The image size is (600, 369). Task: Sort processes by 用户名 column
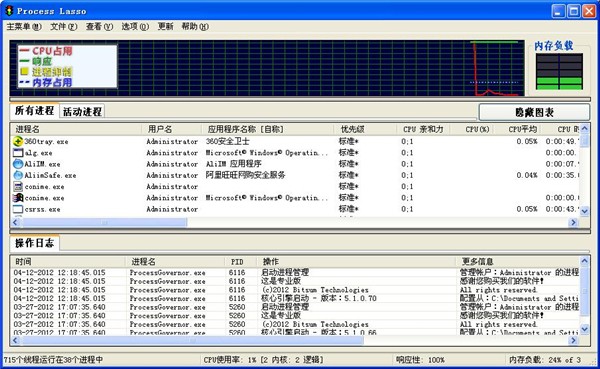tap(172, 129)
